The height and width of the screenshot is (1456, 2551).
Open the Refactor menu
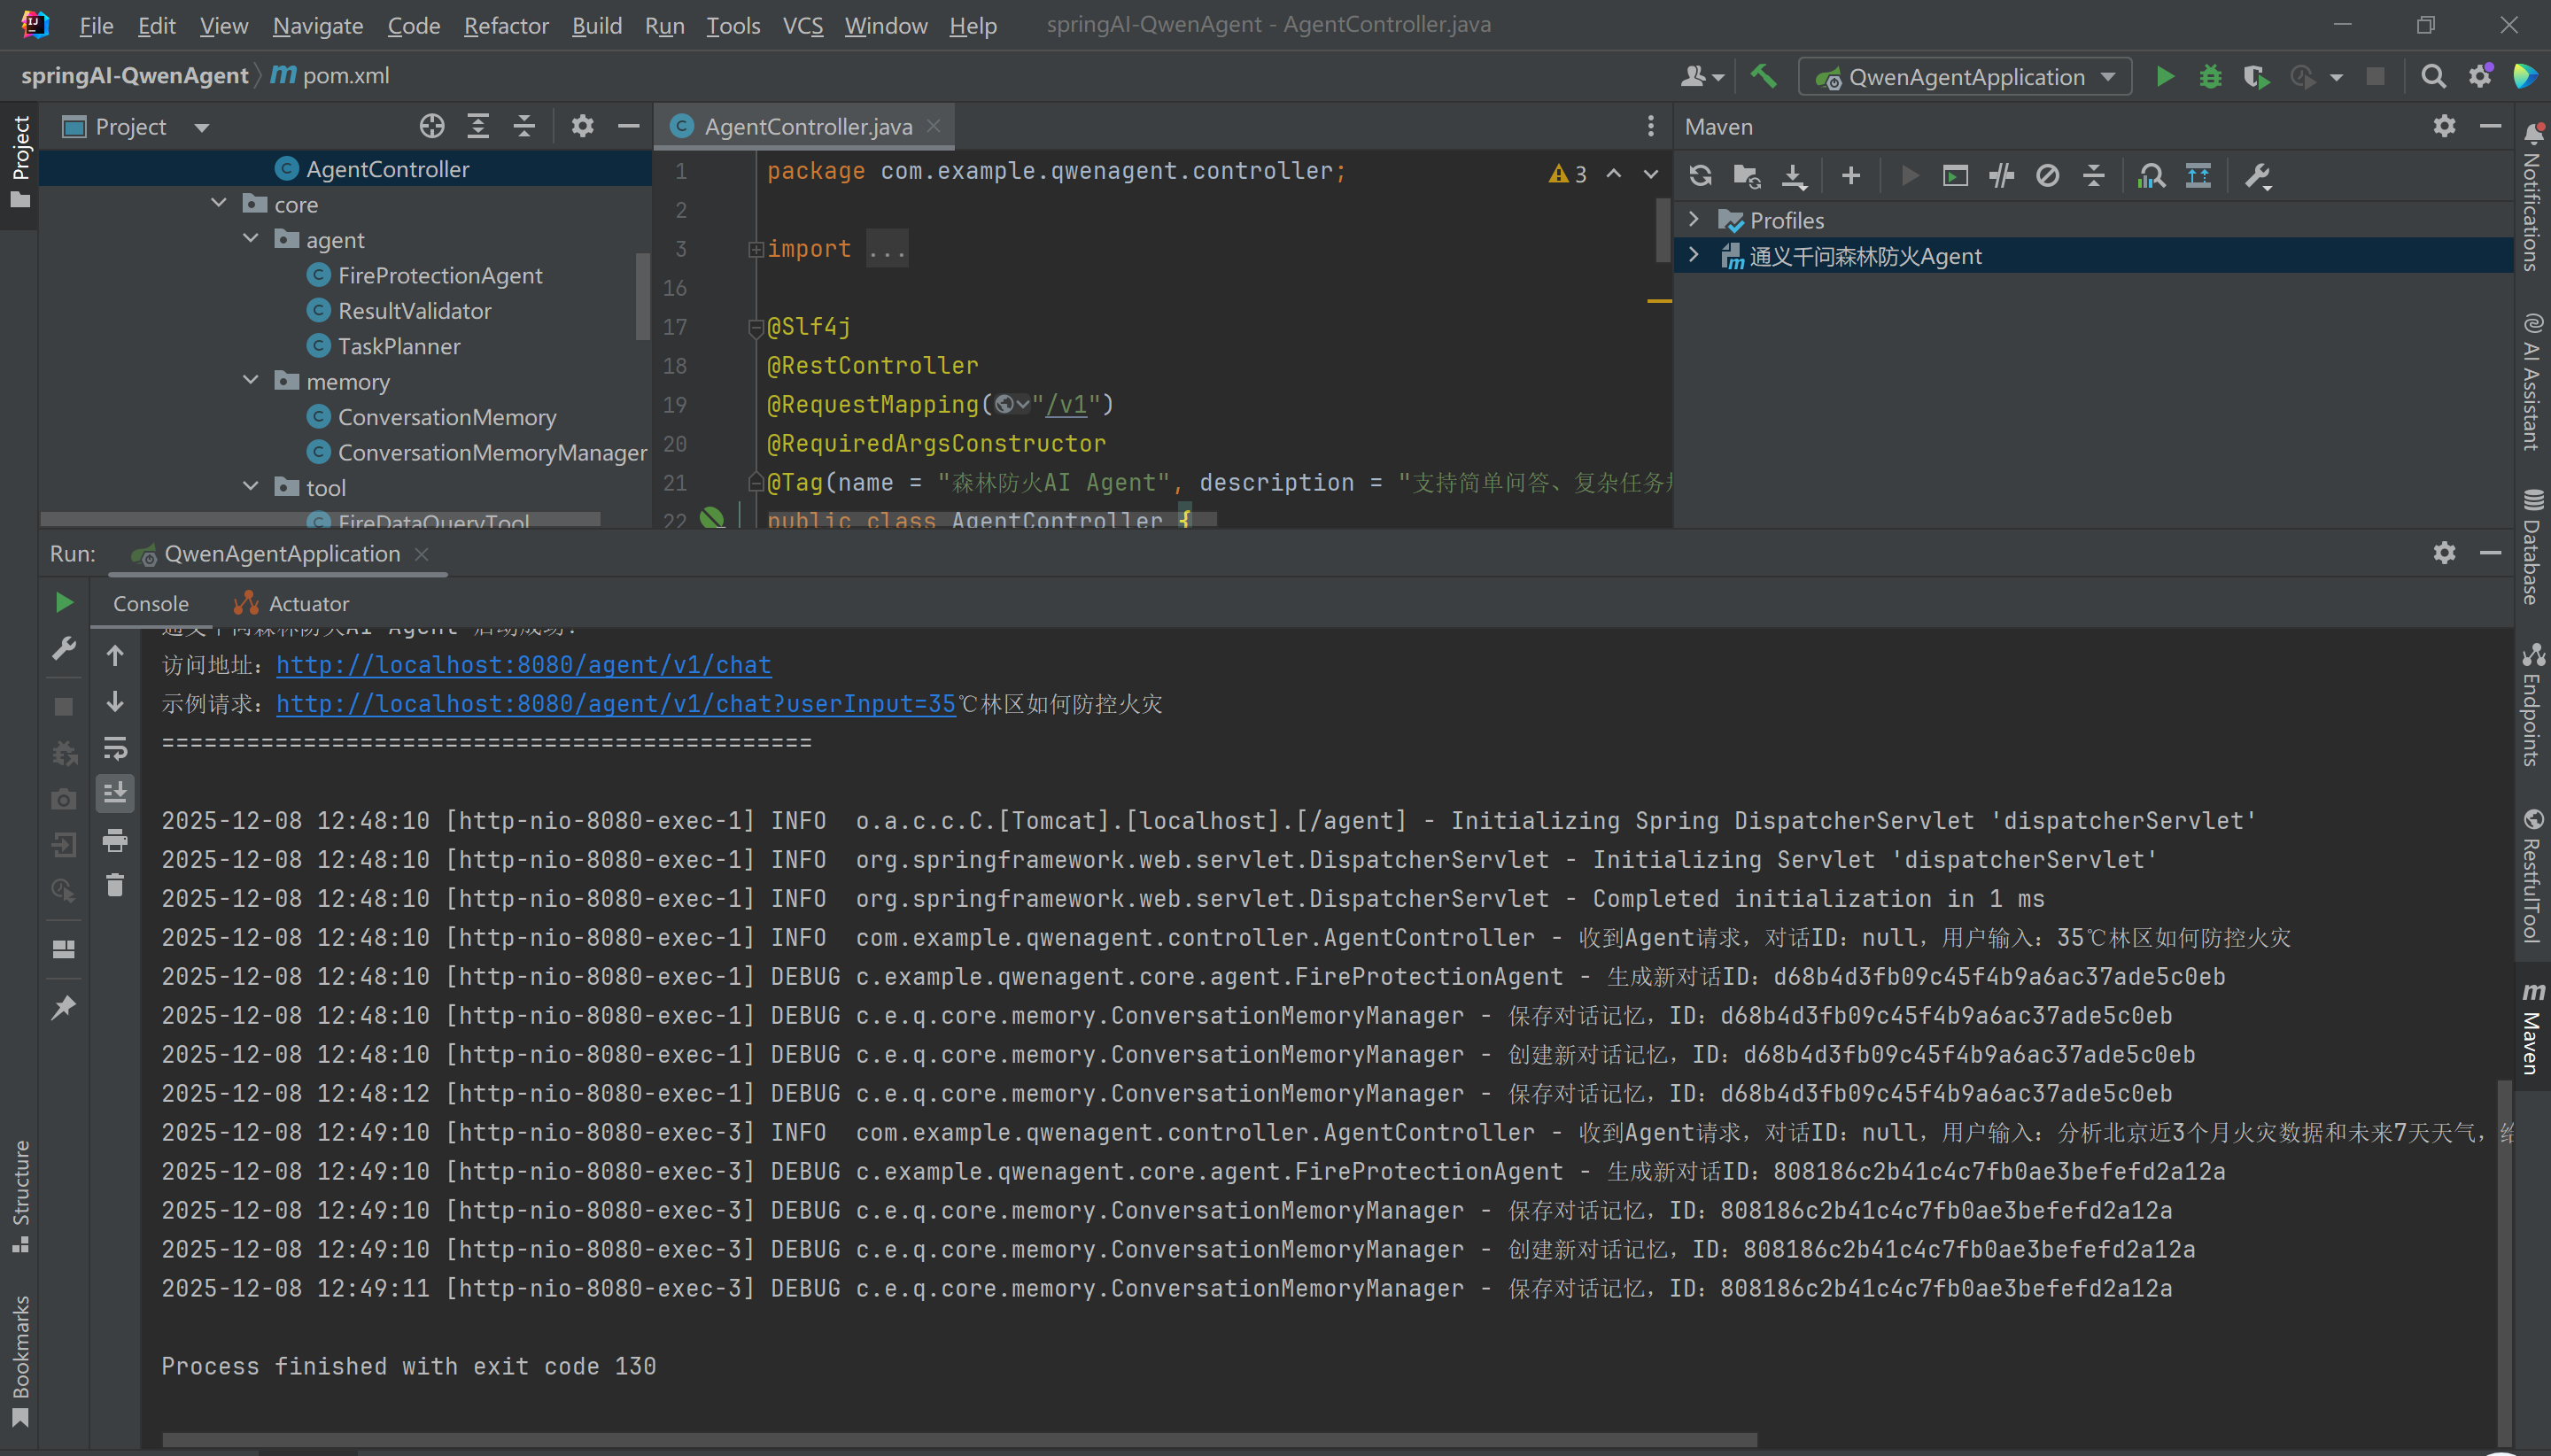[x=506, y=25]
